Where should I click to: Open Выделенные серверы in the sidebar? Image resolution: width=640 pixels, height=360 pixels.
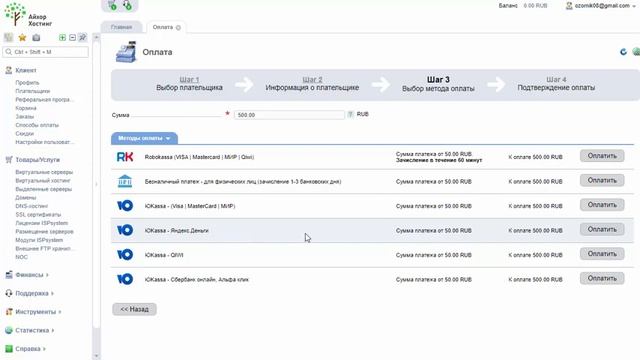(44, 189)
